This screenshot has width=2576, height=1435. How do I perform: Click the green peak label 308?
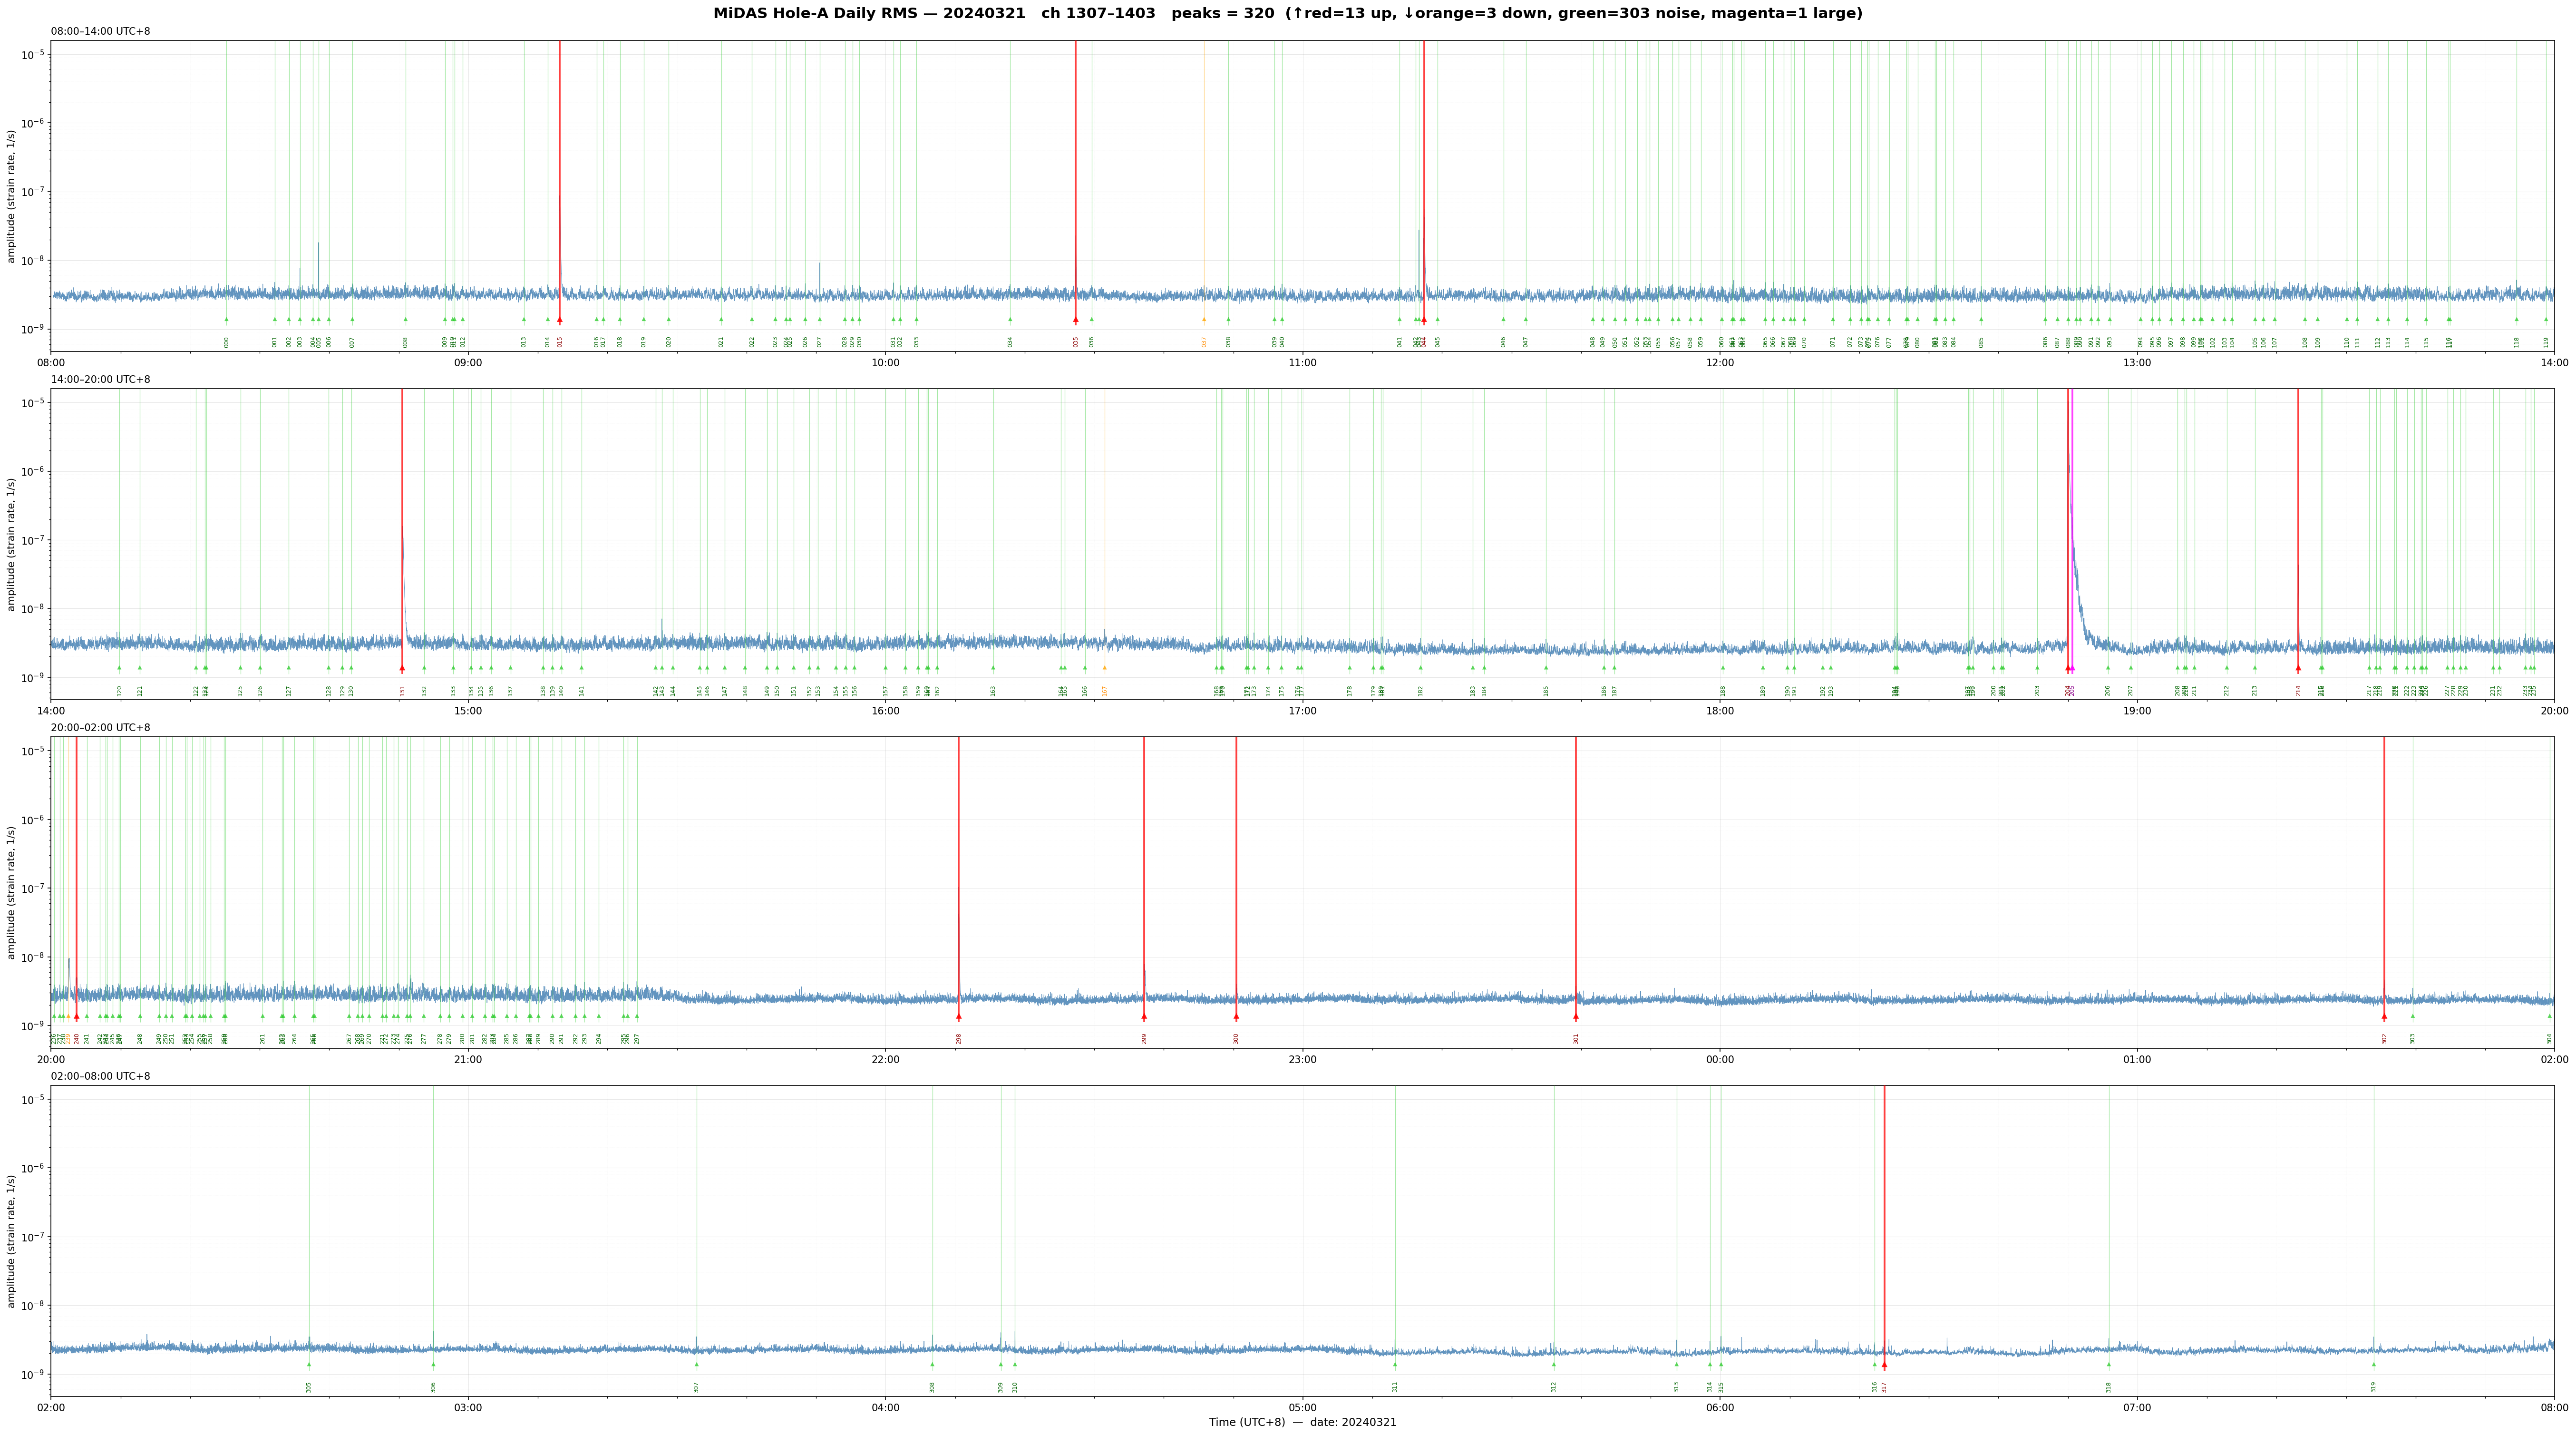click(932, 1387)
